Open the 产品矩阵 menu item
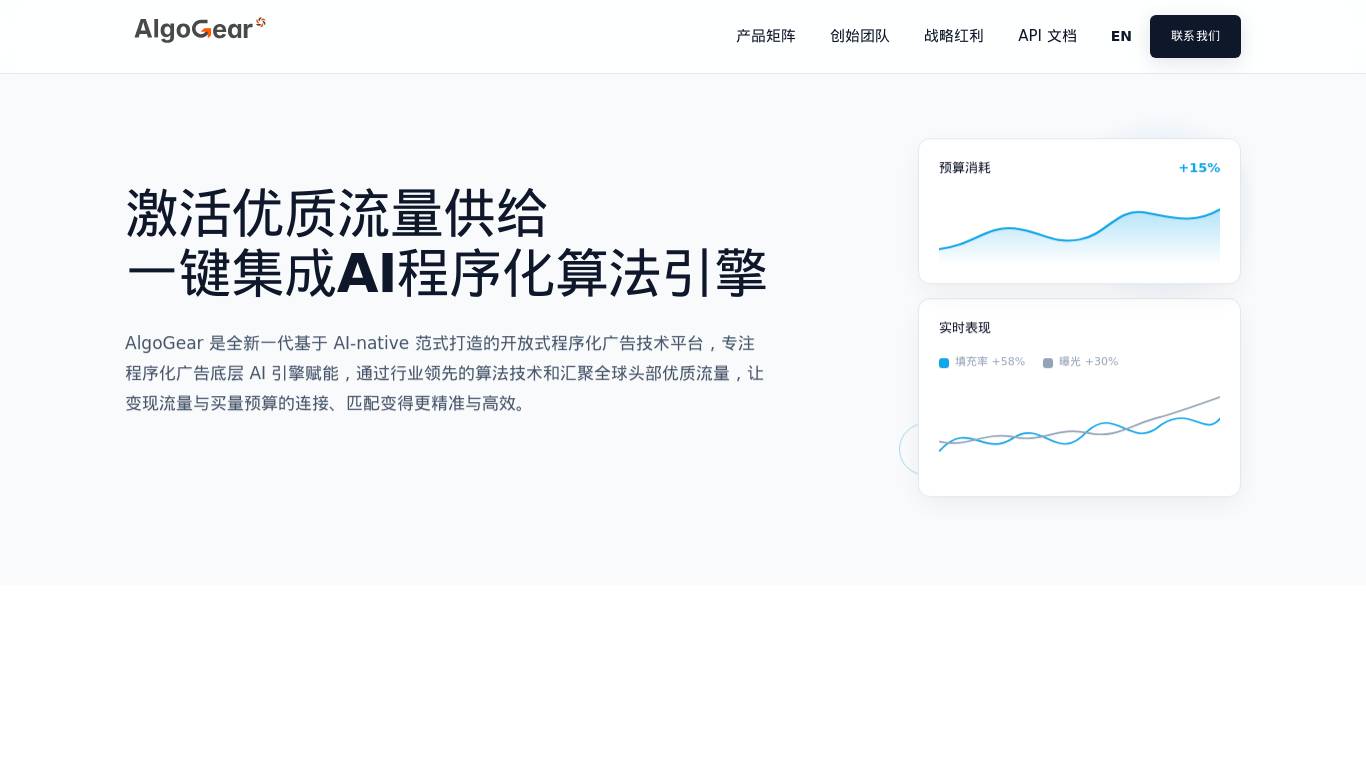The height and width of the screenshot is (768, 1366). tap(766, 36)
